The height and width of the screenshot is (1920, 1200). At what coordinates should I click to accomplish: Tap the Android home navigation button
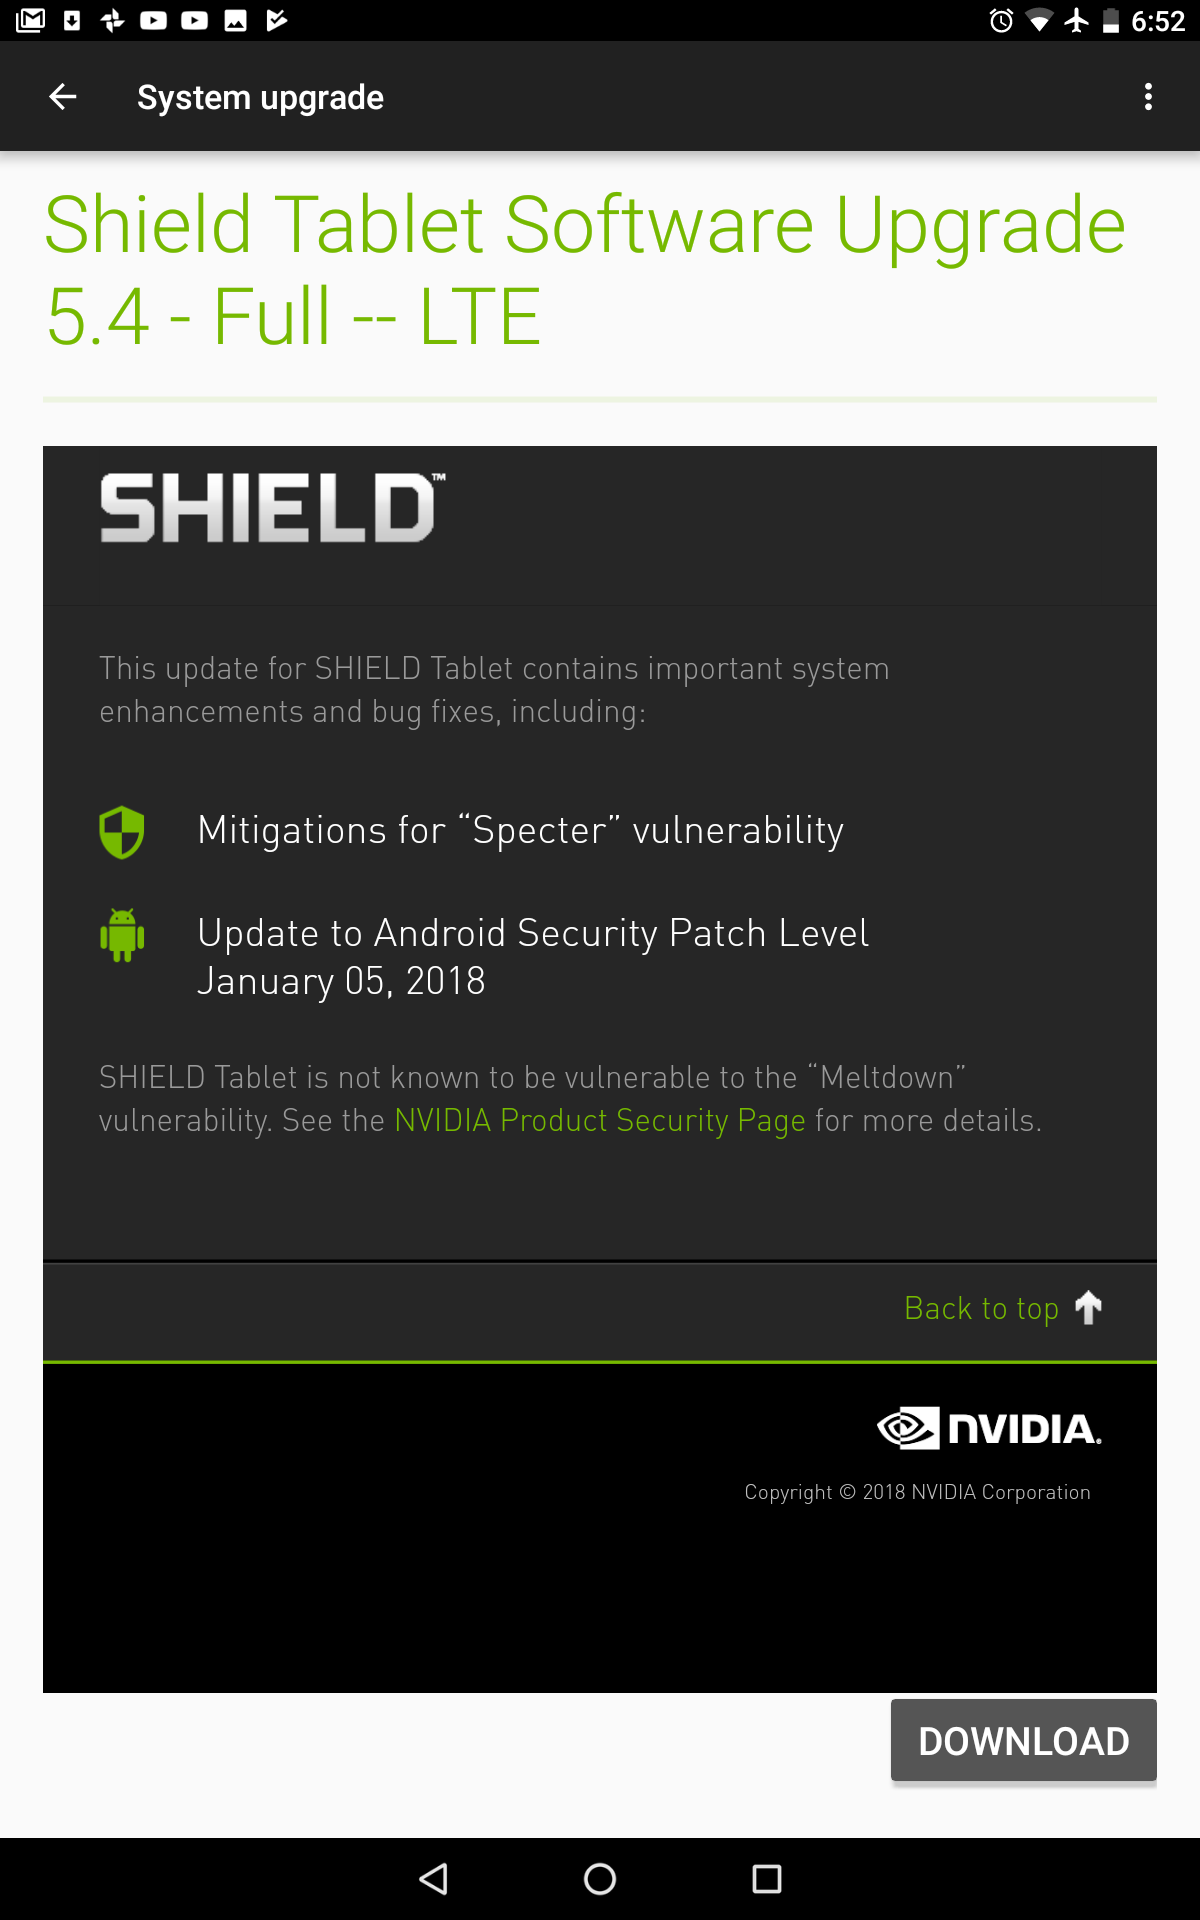pyautogui.click(x=600, y=1879)
